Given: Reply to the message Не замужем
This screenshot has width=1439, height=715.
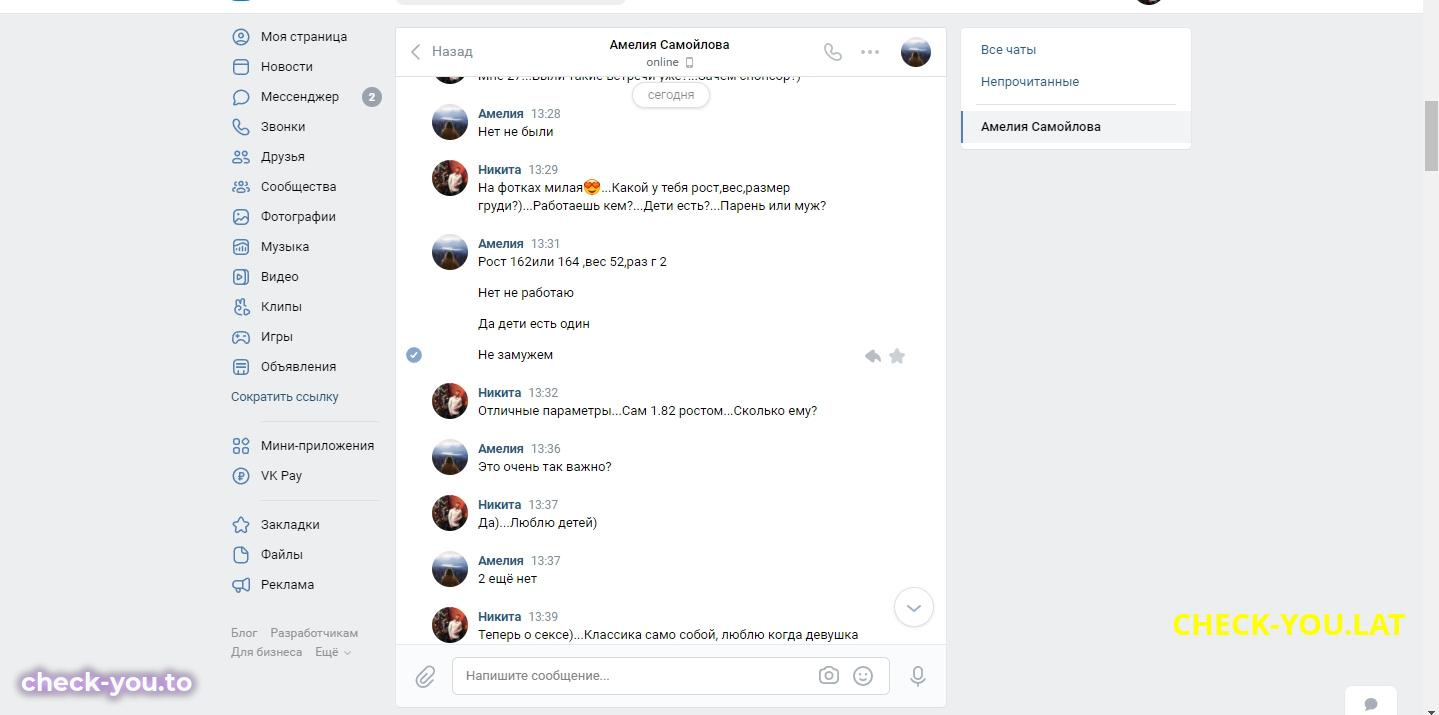Looking at the screenshot, I should click(872, 356).
